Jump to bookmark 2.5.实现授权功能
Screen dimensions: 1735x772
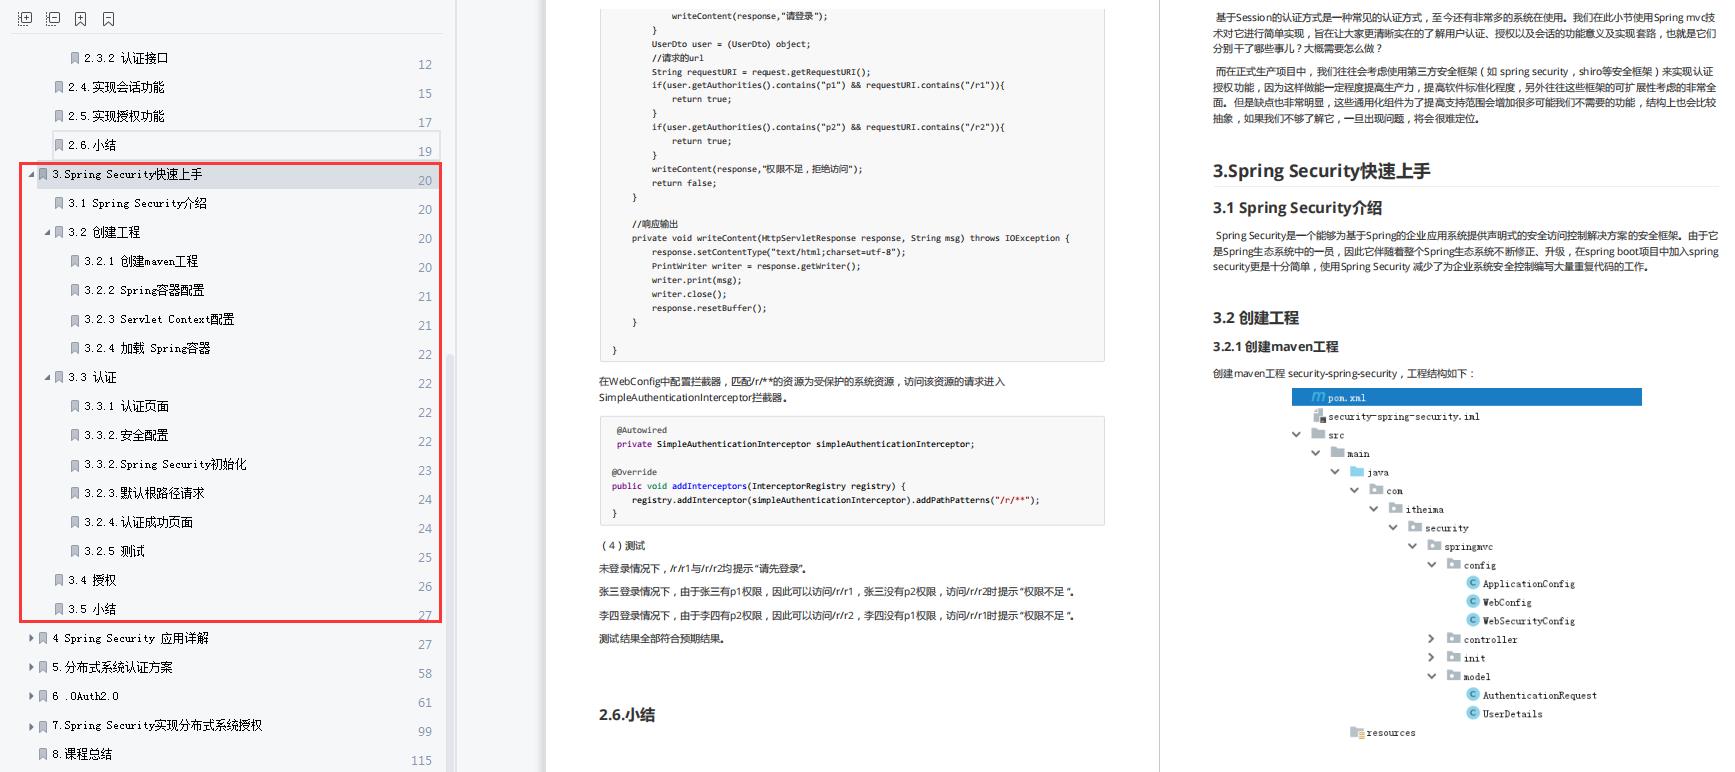pos(116,116)
